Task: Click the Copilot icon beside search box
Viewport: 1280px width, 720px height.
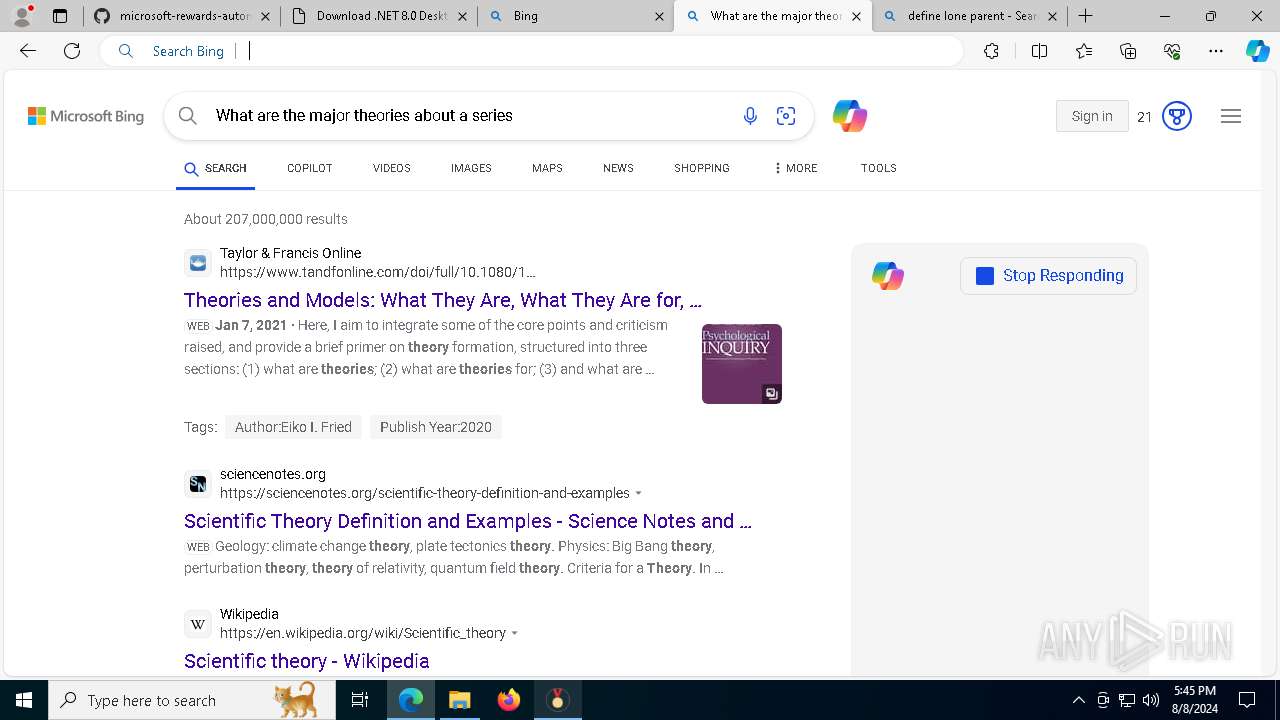Action: pyautogui.click(x=849, y=116)
